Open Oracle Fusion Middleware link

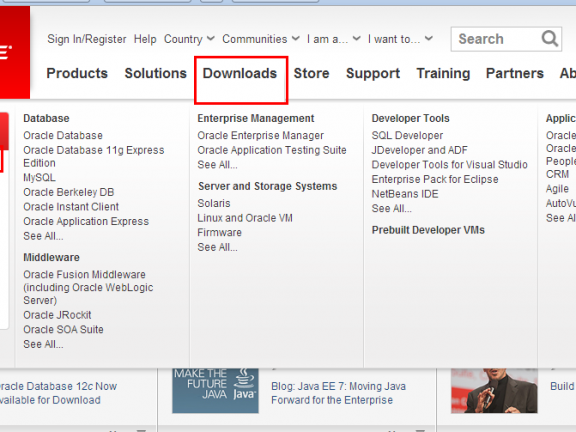(88, 287)
